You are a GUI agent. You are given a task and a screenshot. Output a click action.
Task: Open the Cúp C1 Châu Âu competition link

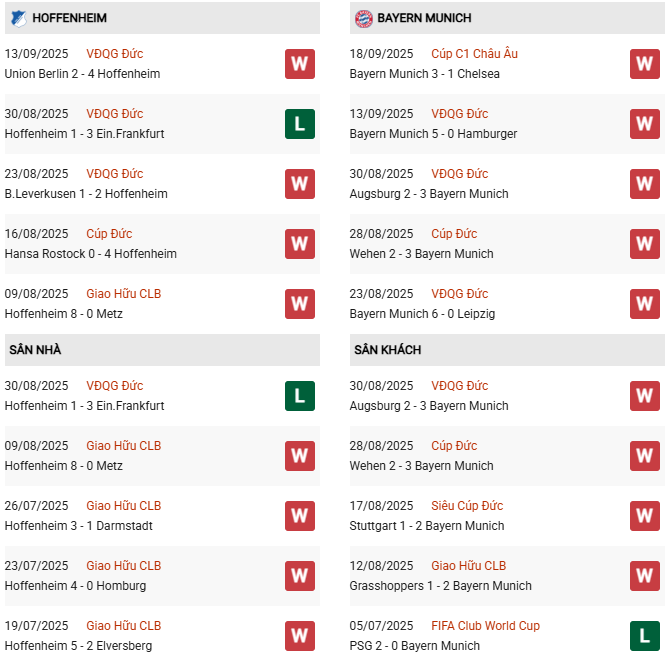pos(474,54)
